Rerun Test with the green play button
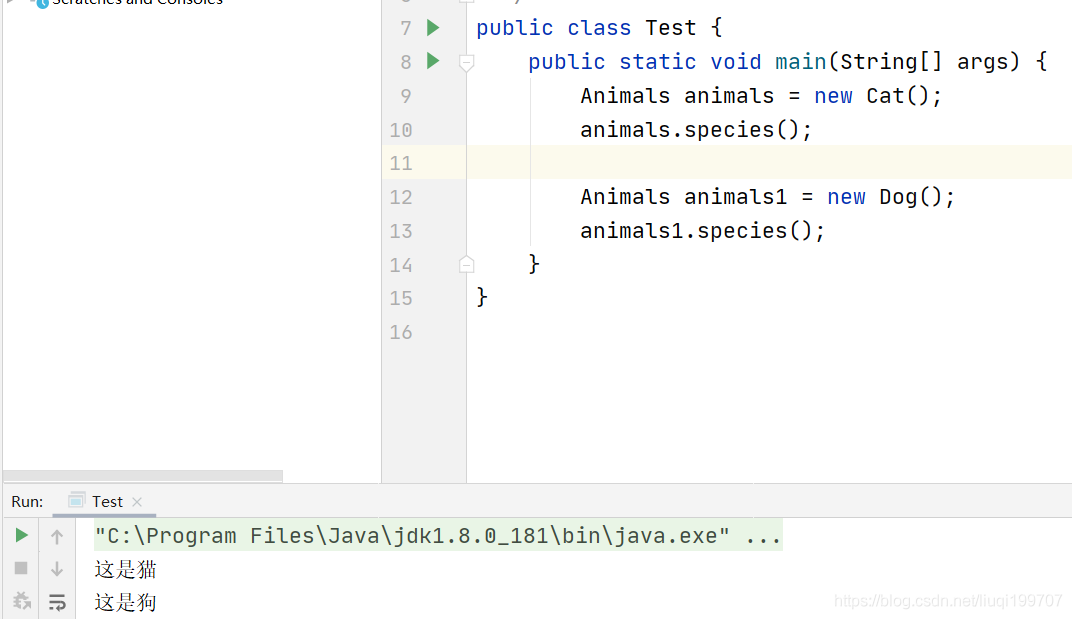 click(21, 535)
